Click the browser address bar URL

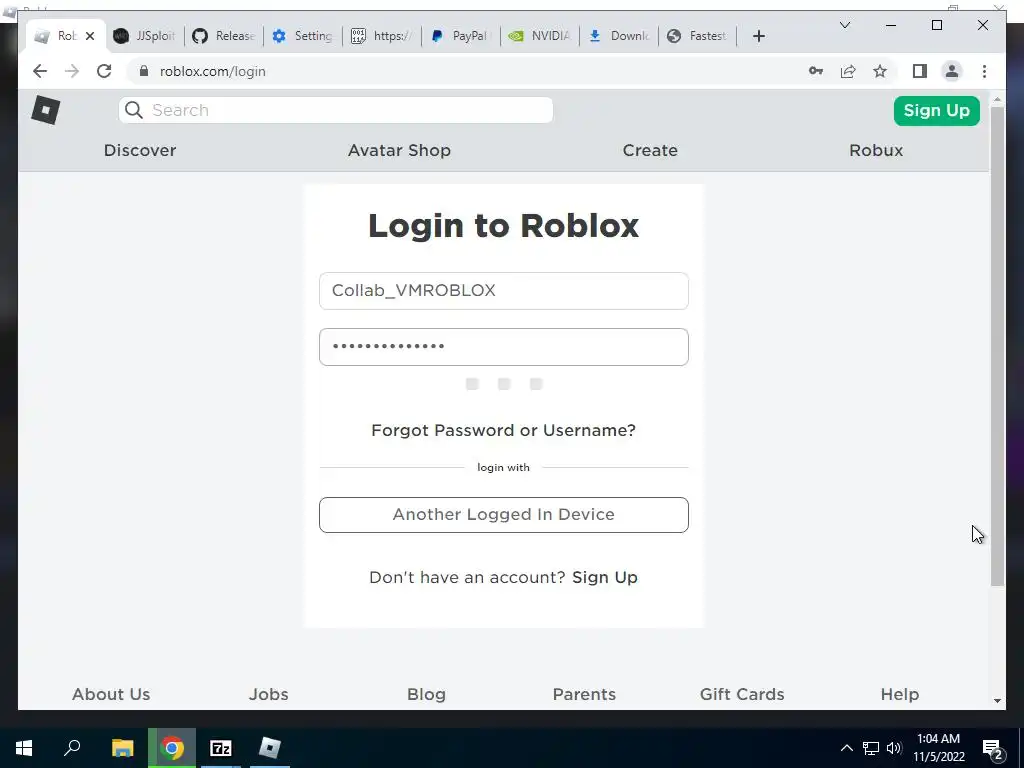click(213, 71)
